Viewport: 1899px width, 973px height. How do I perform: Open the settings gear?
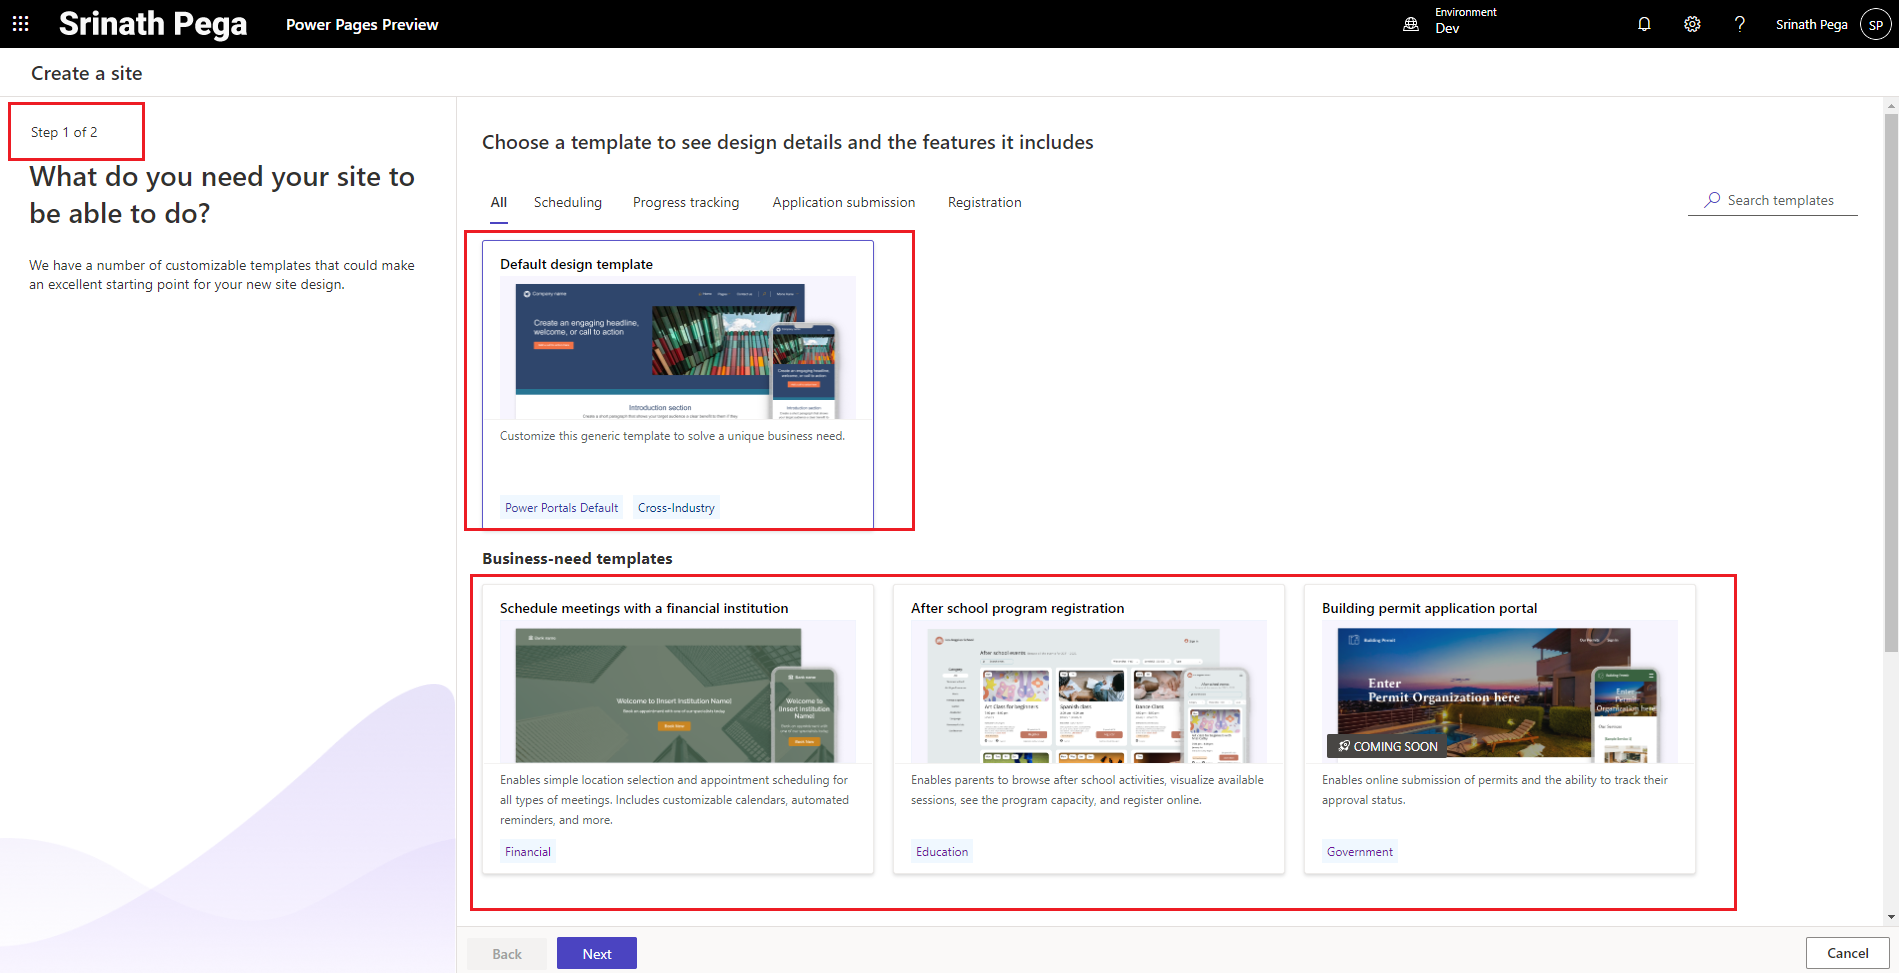pos(1692,24)
